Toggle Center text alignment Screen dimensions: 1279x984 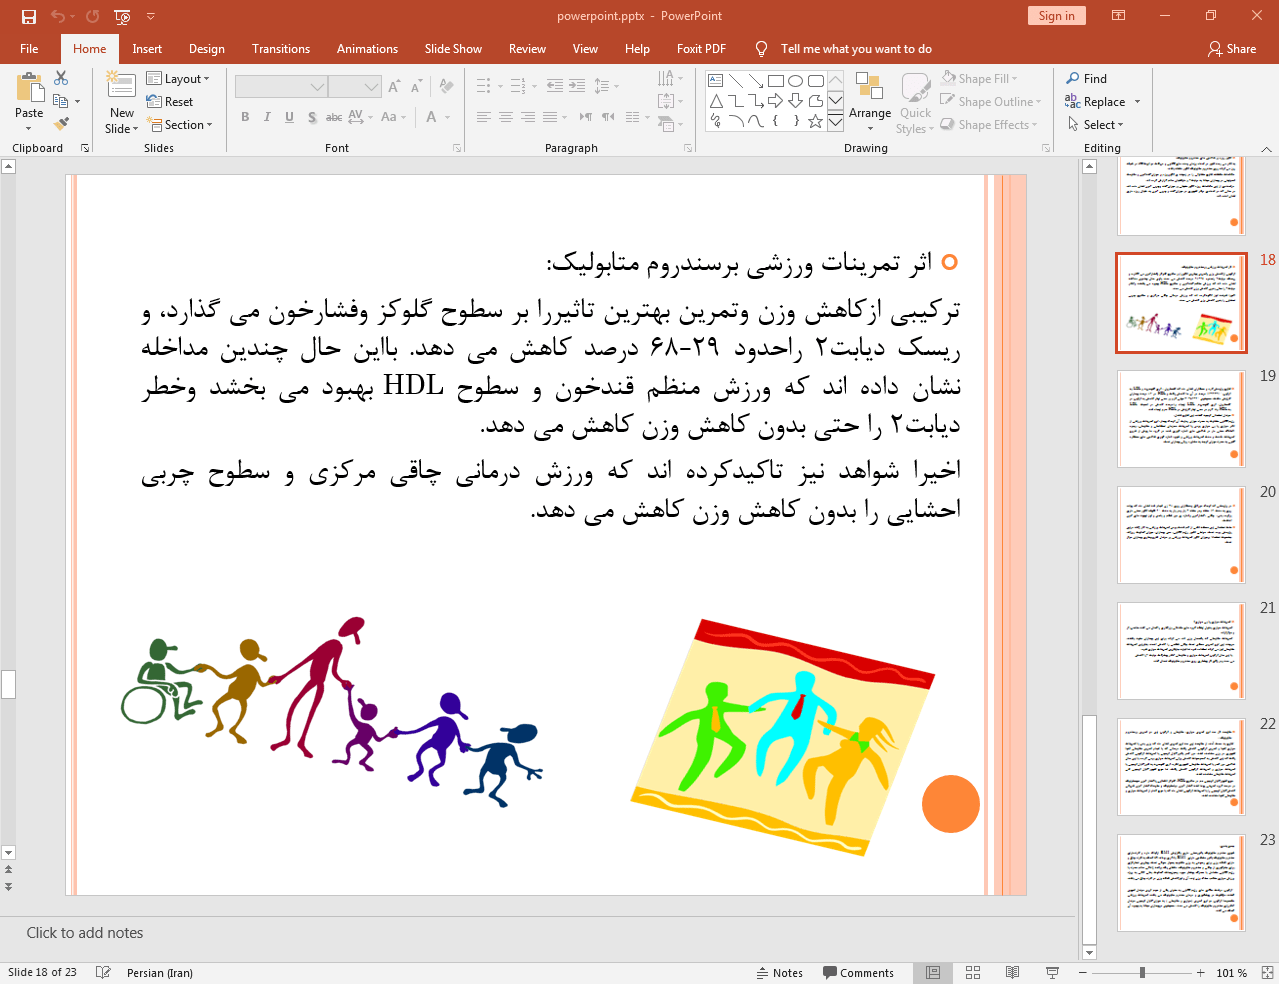(506, 117)
